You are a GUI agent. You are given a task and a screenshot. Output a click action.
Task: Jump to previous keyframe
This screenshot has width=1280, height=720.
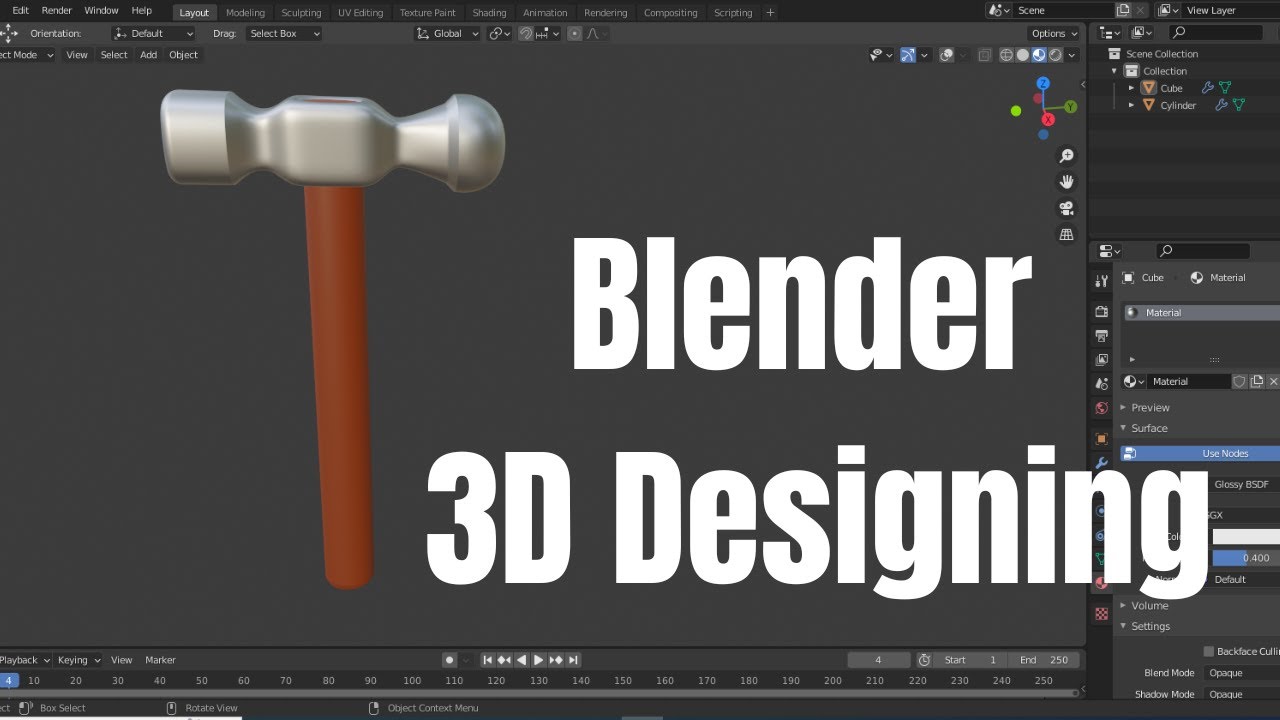tap(504, 660)
